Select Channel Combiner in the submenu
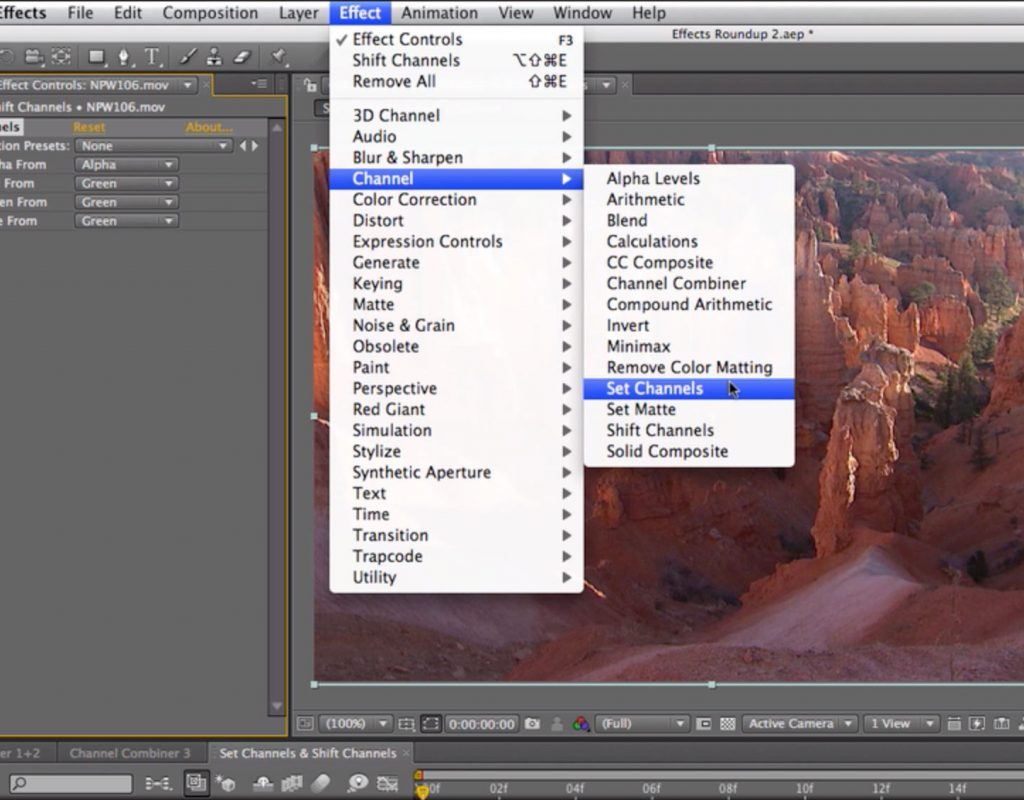 click(689, 283)
